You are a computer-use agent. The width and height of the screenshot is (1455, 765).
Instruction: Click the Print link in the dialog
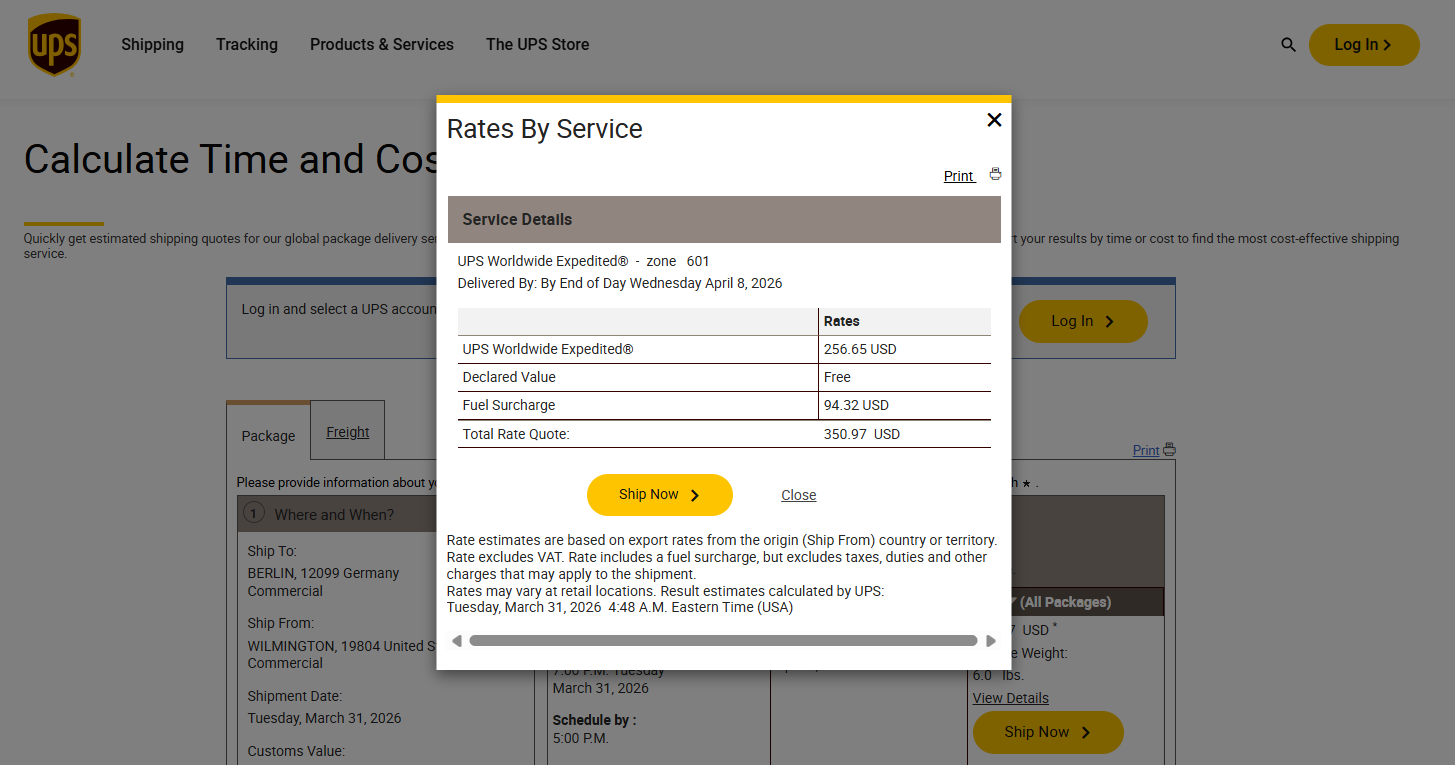958,176
